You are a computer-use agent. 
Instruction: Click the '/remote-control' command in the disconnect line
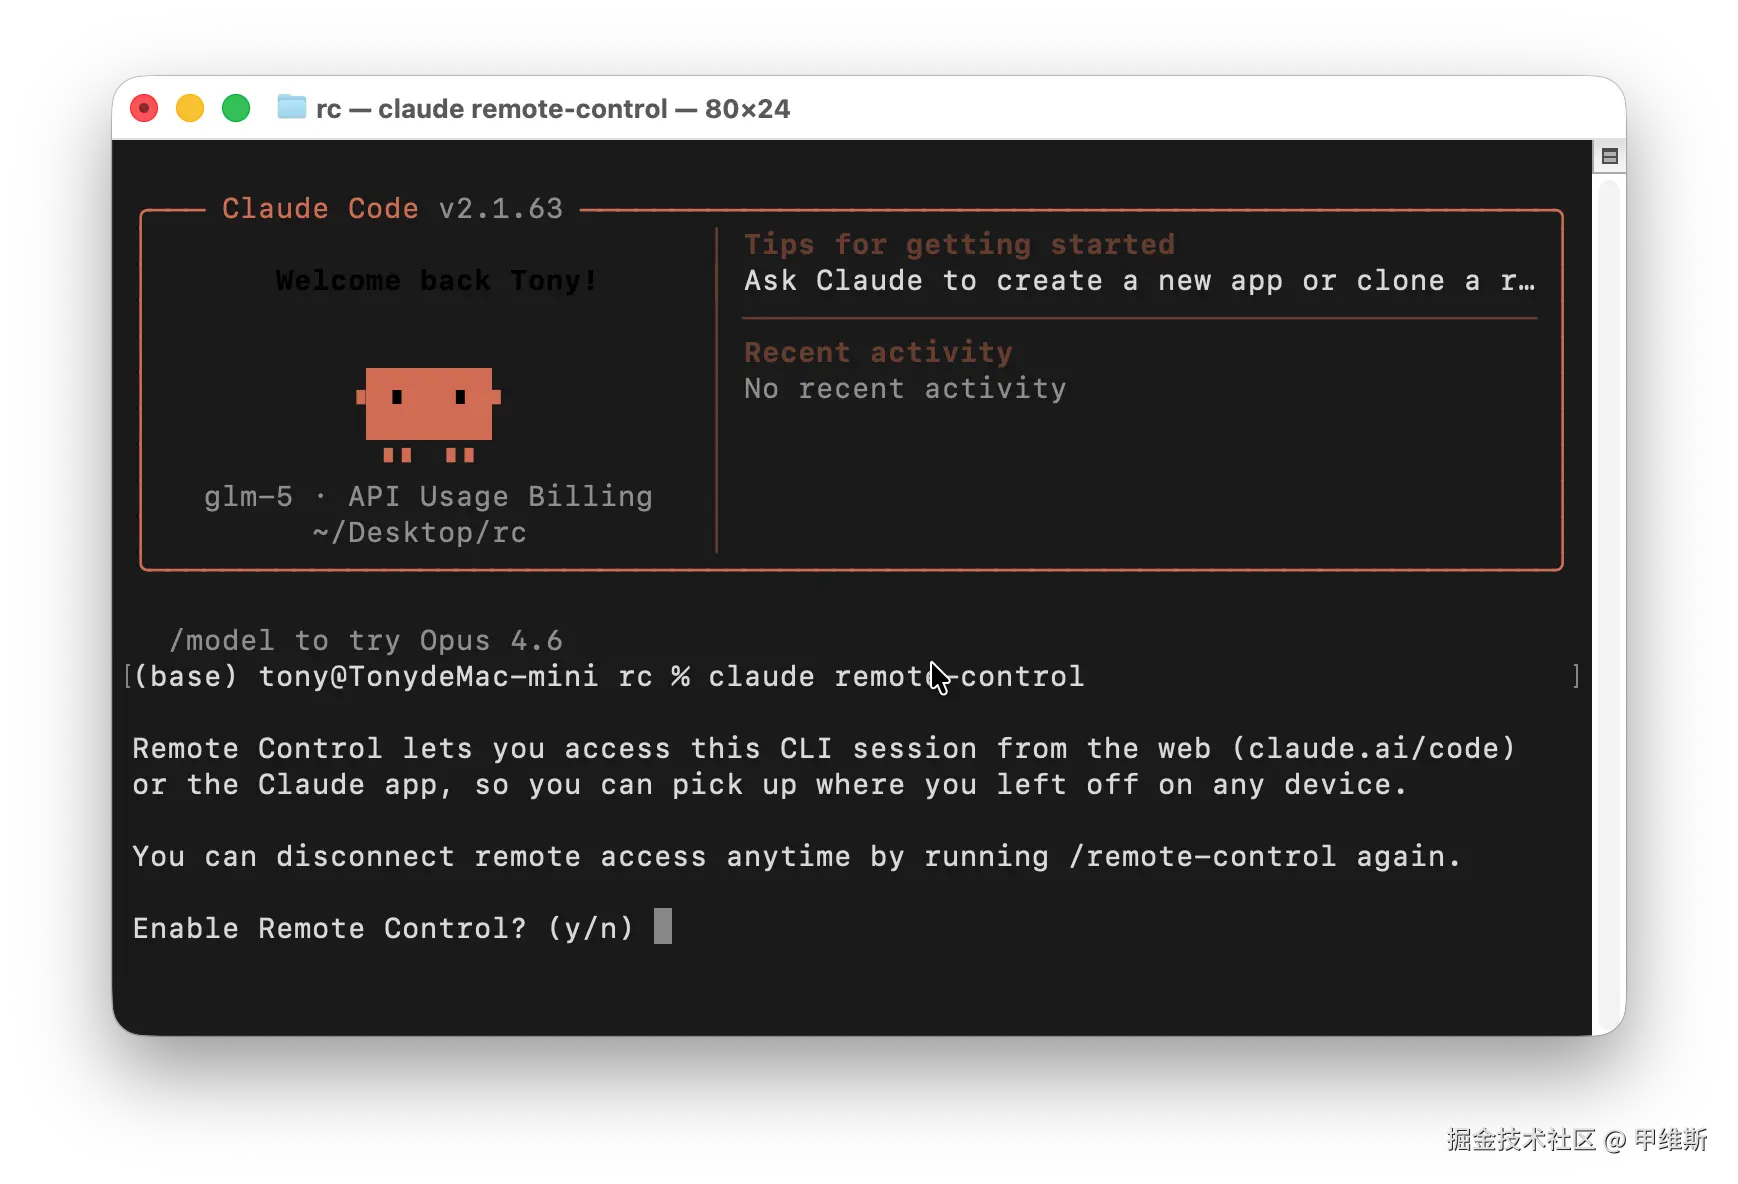[x=1203, y=857]
